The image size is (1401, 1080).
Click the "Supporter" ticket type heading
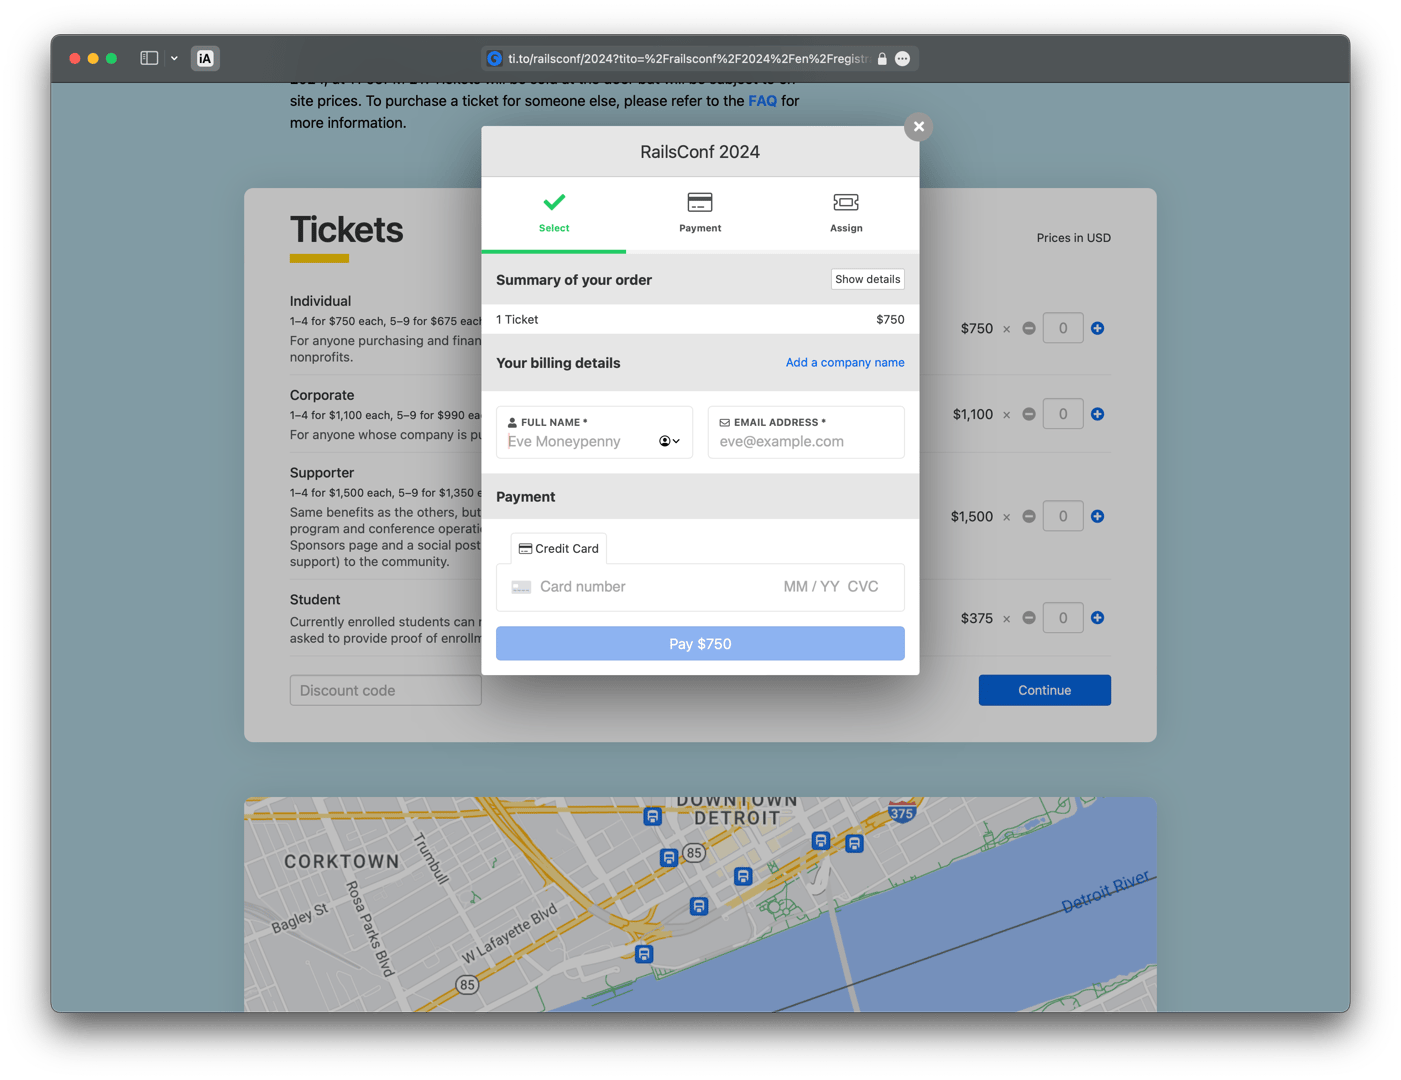(322, 473)
